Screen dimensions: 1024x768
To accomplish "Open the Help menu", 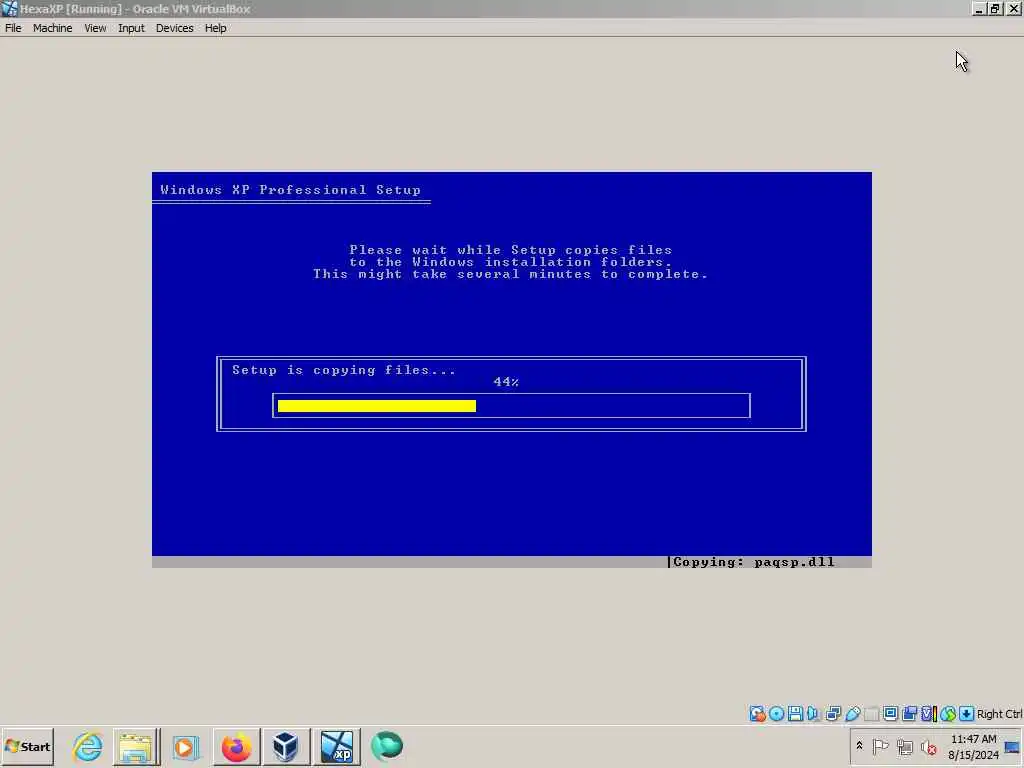I will pyautogui.click(x=216, y=28).
